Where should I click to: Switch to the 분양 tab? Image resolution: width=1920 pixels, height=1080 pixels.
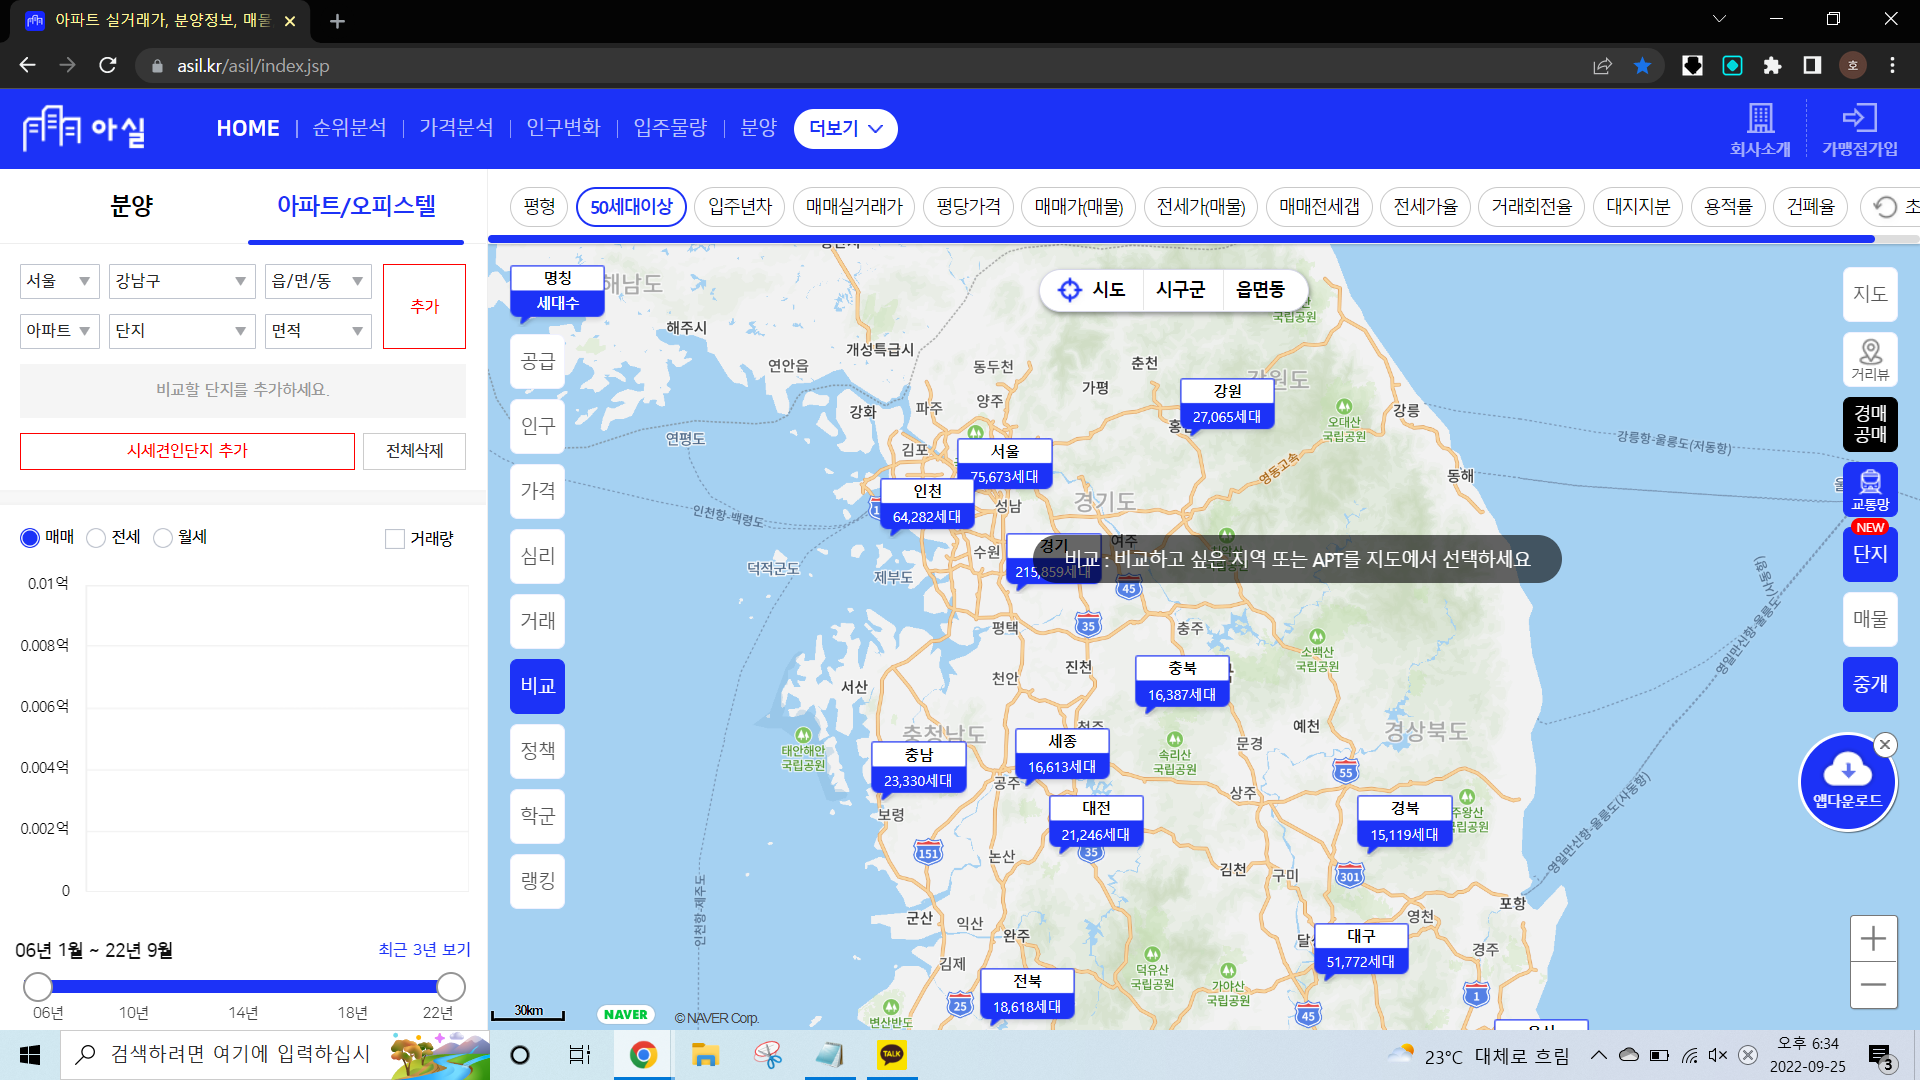(131, 206)
